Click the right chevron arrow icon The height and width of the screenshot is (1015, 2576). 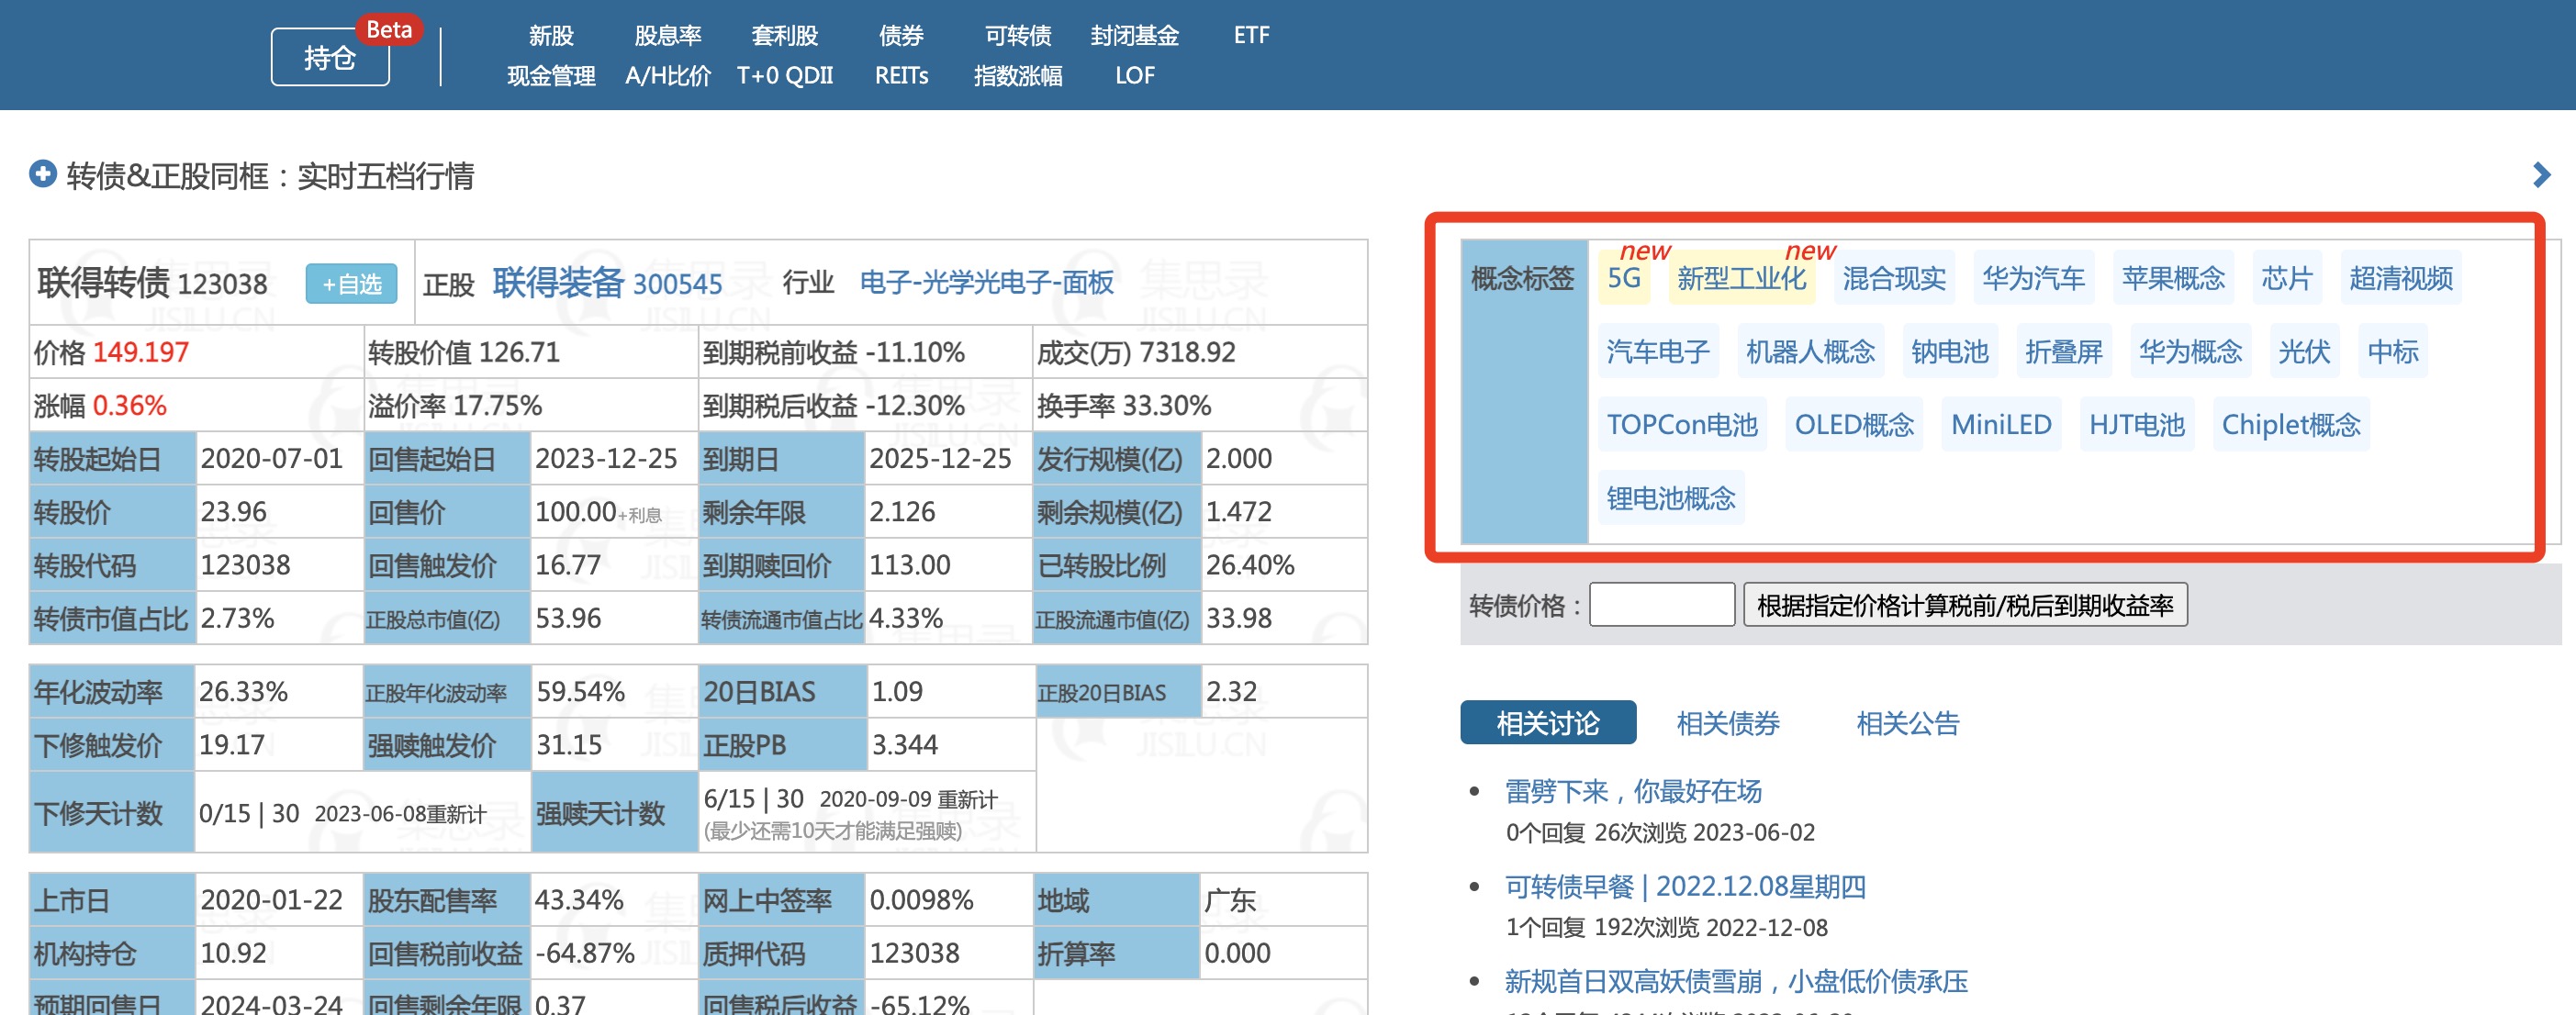pos(2541,175)
